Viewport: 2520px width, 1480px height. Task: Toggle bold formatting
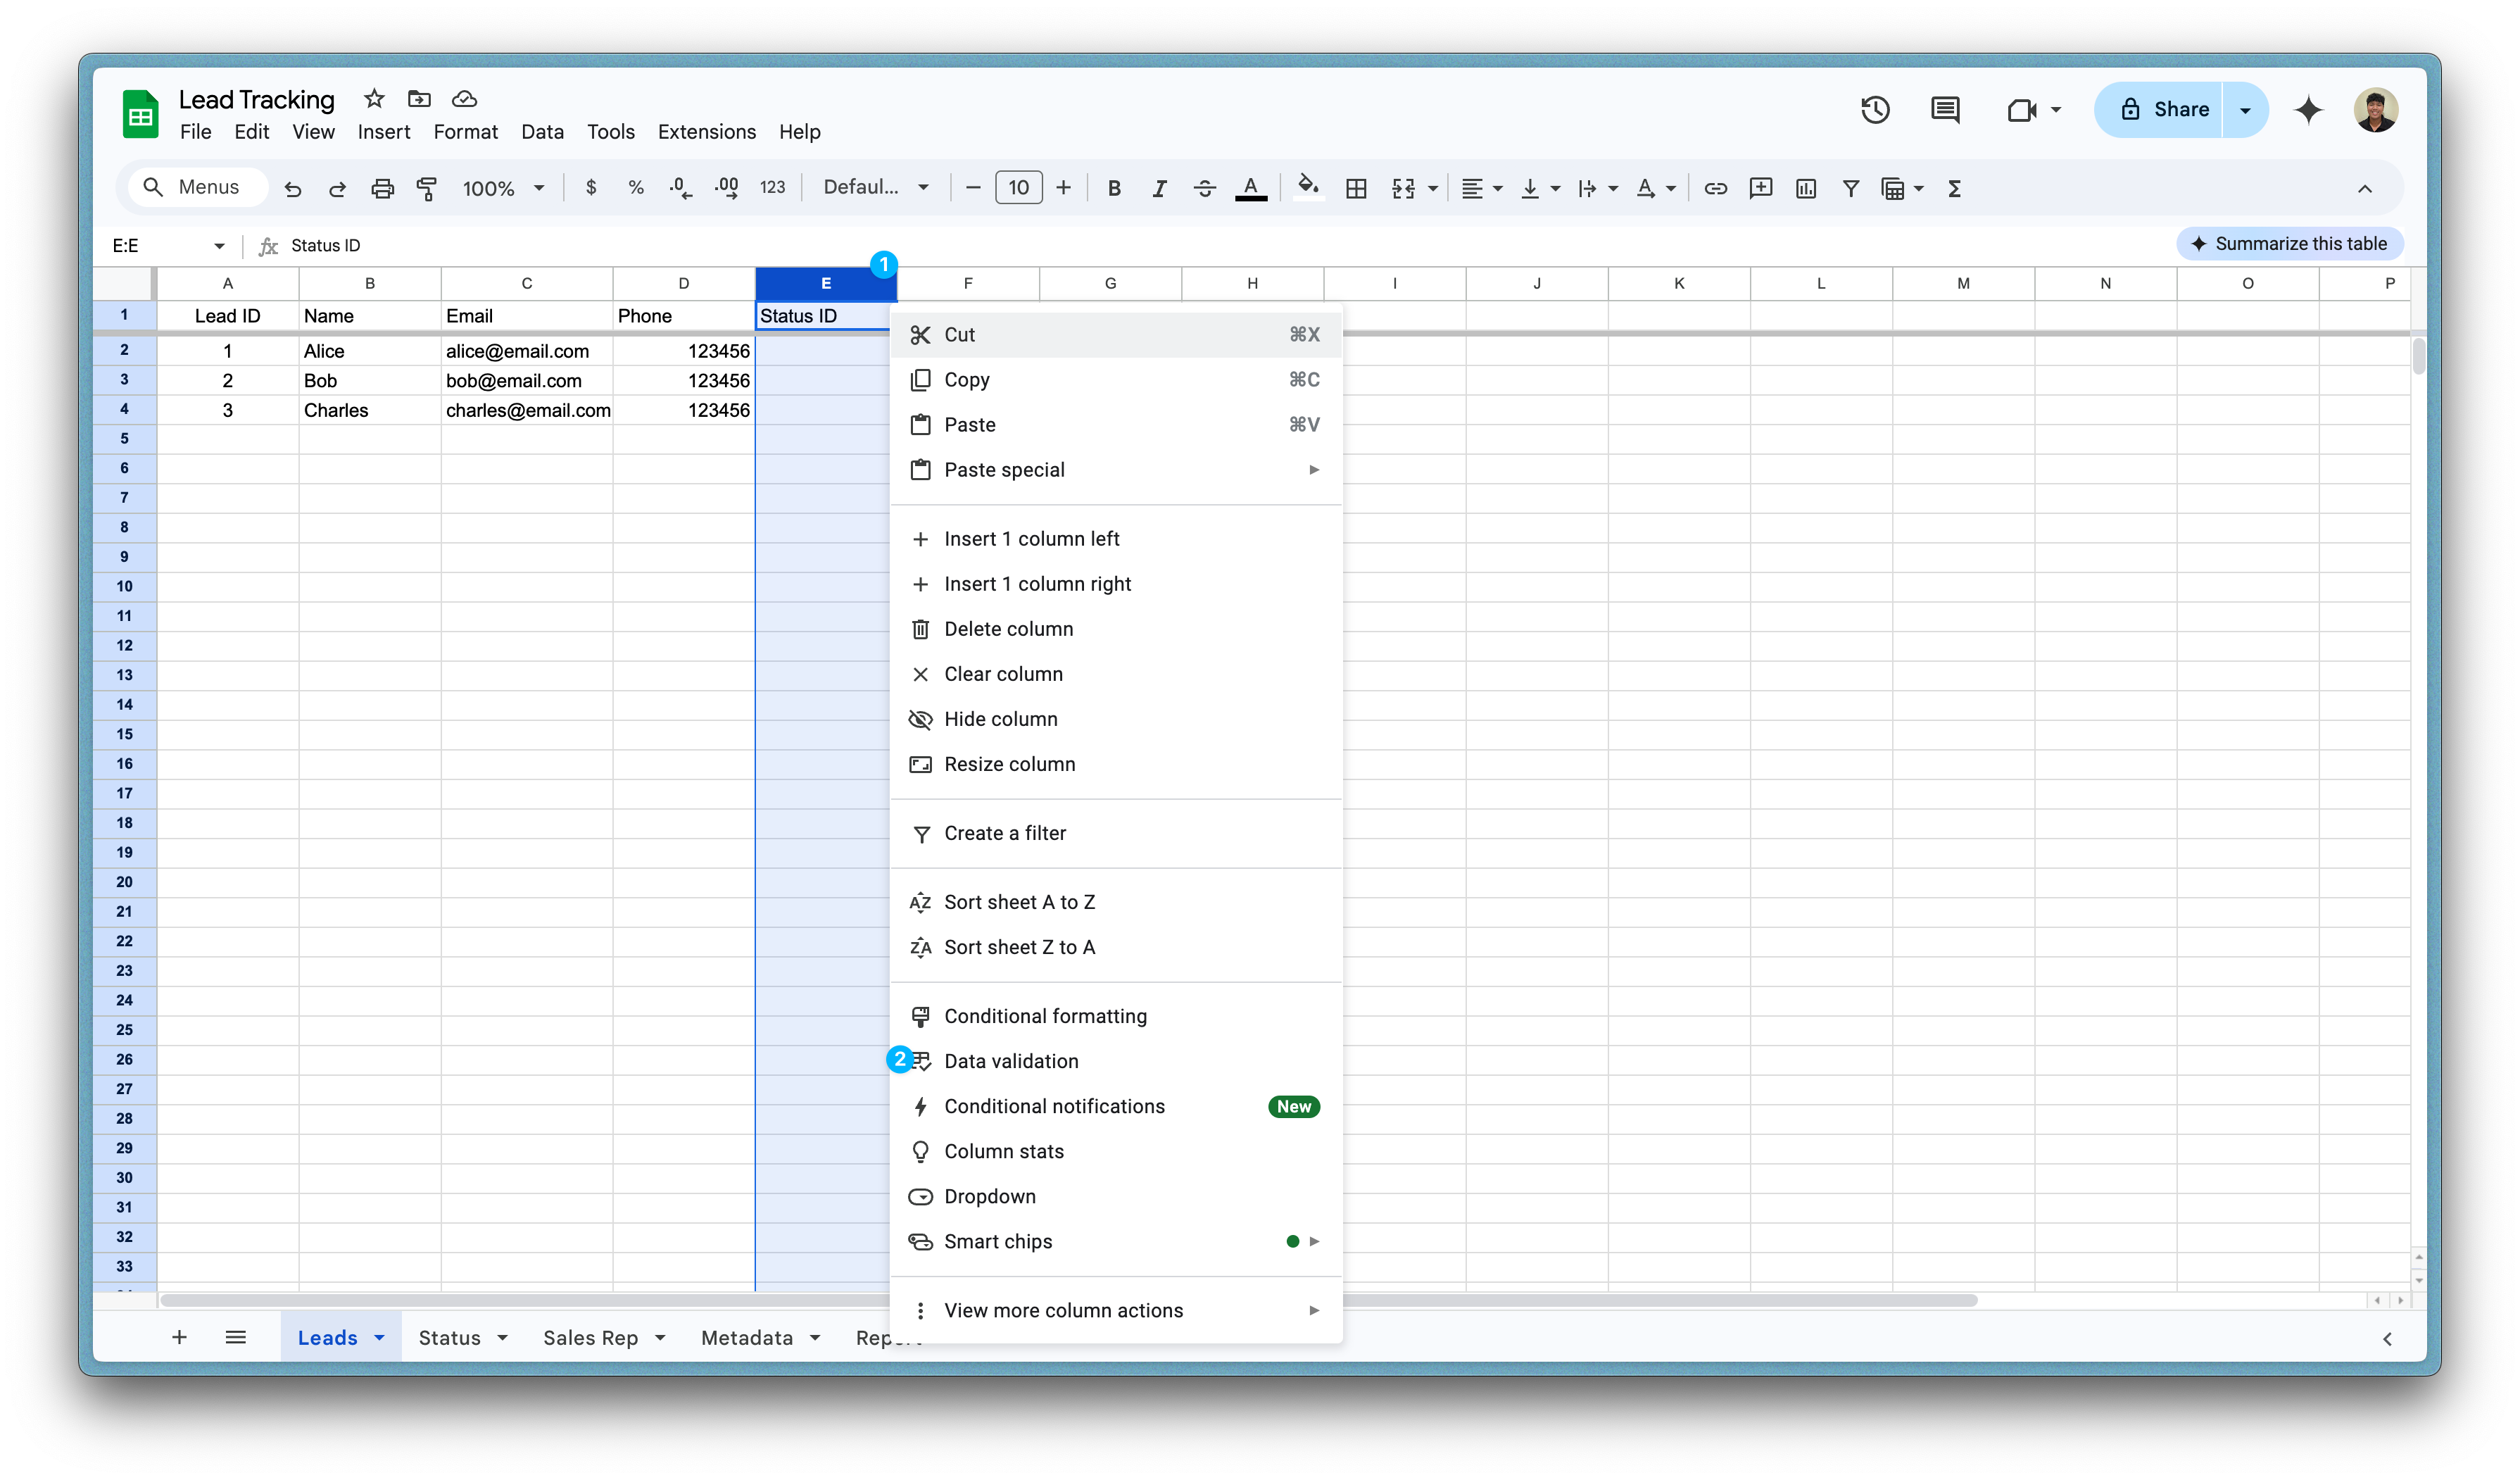(1114, 188)
